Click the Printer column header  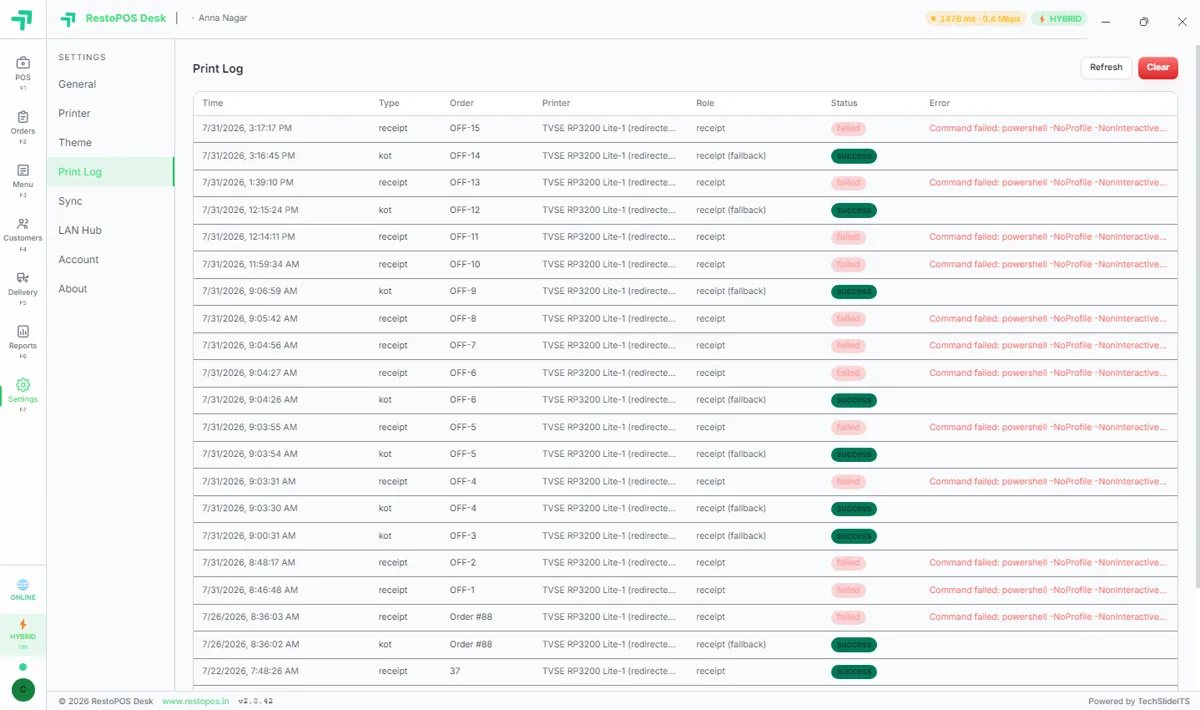[556, 103]
